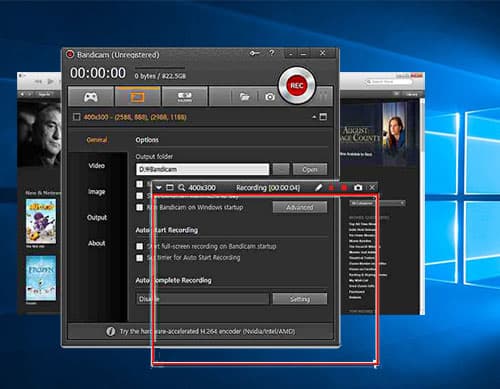The height and width of the screenshot is (389, 500).
Task: Click the Setting button for auto complete
Action: 300,299
